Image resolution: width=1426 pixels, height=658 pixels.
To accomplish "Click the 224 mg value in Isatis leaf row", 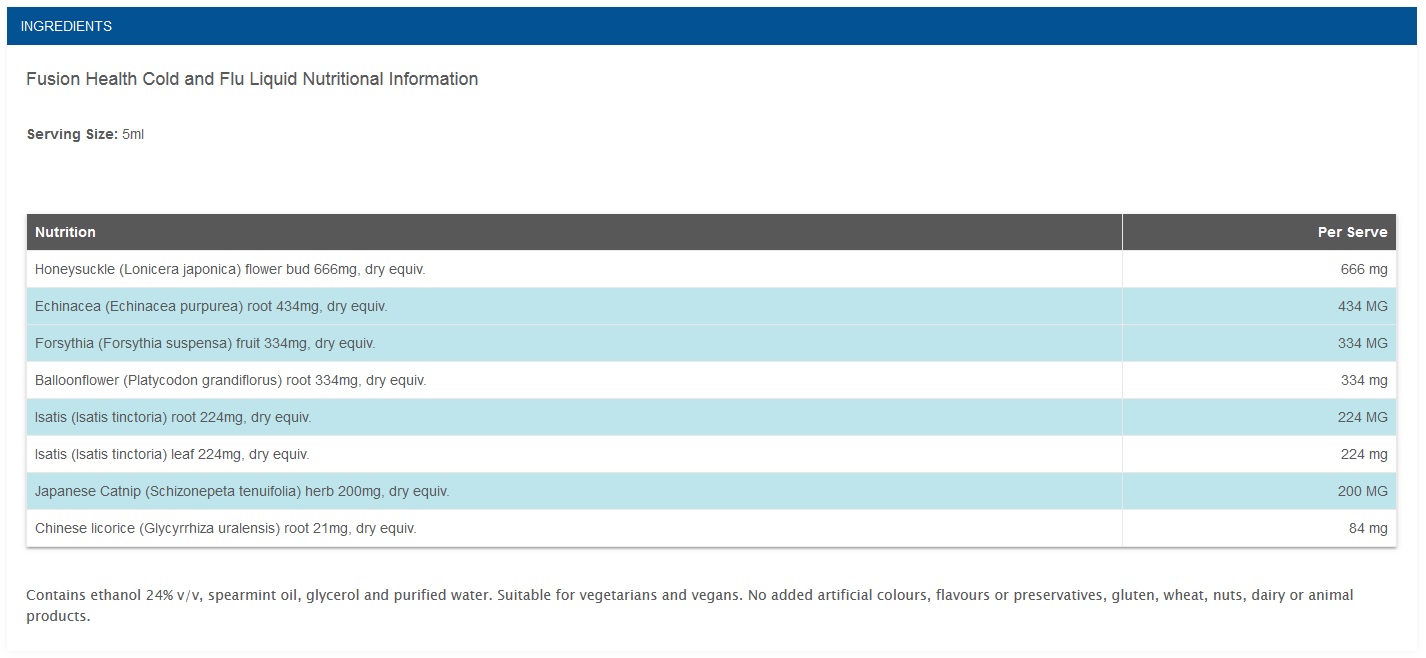I will (1364, 454).
